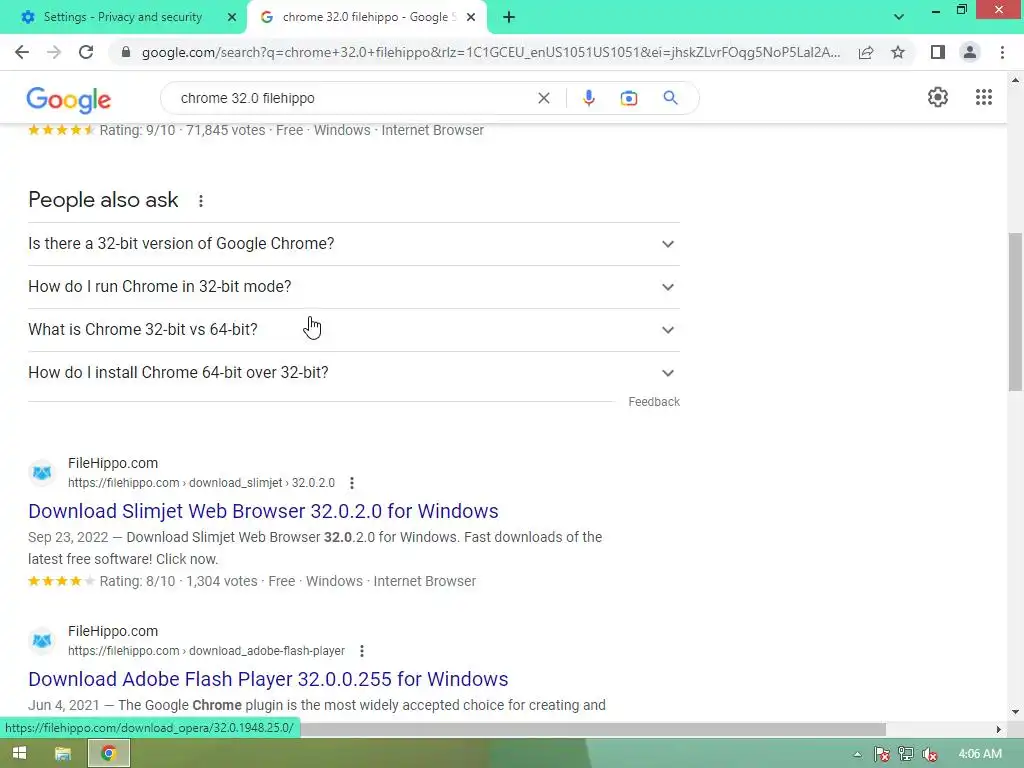This screenshot has height=768, width=1024.
Task: Click scroll-down arrow of page scrollbar
Action: click(x=1016, y=712)
